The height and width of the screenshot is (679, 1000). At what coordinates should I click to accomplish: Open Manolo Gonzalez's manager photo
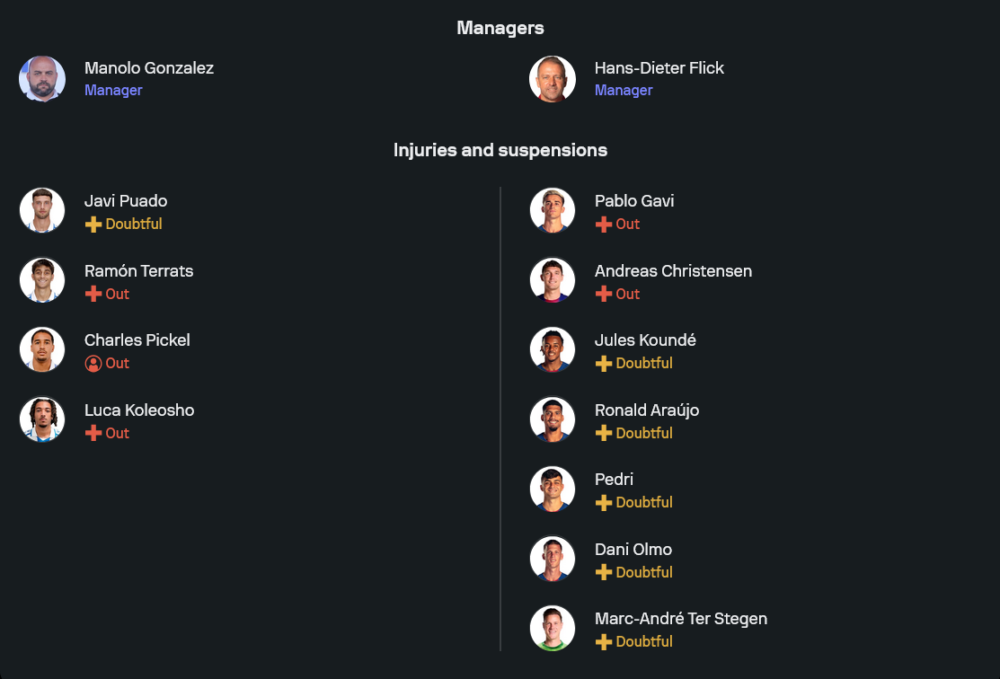click(x=42, y=79)
